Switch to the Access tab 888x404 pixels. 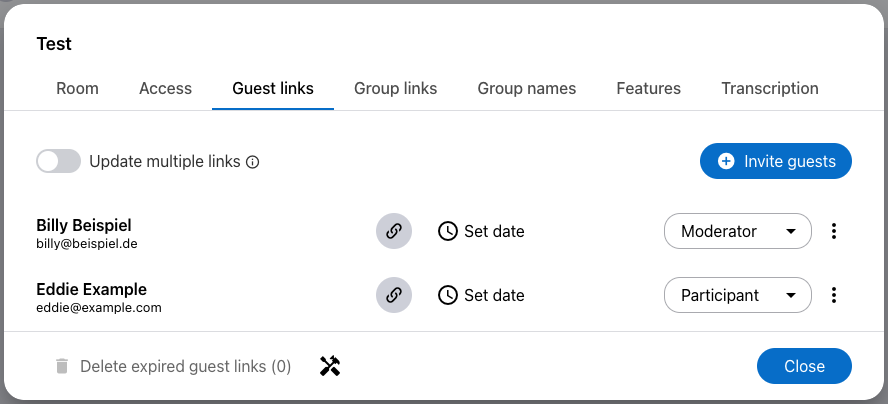click(165, 88)
